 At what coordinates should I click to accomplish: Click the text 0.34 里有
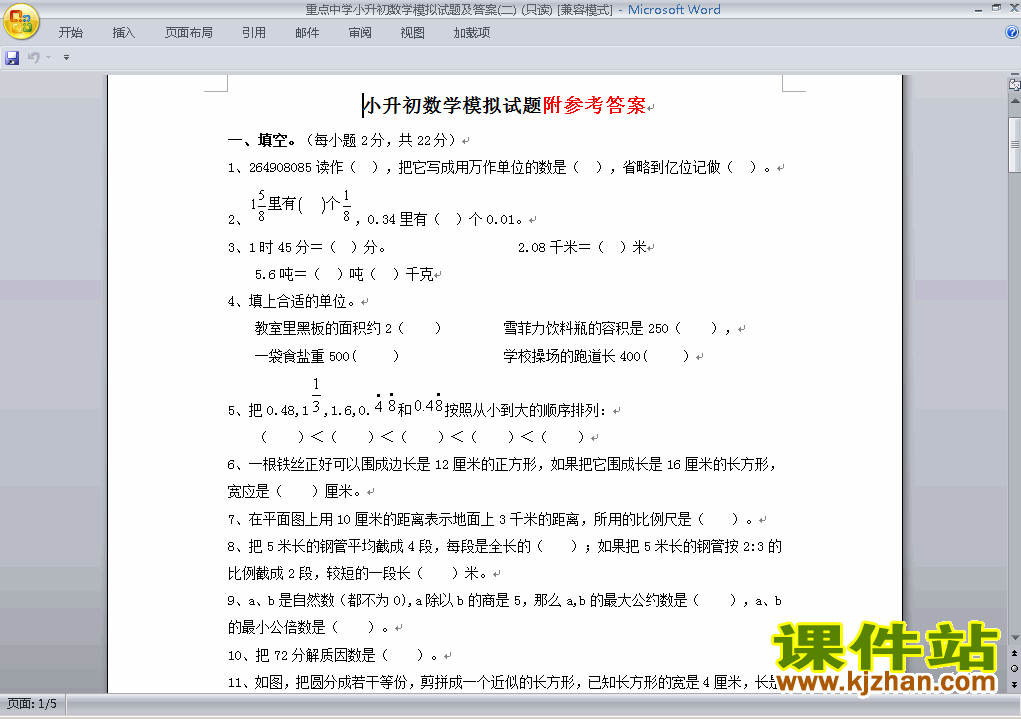tap(397, 219)
